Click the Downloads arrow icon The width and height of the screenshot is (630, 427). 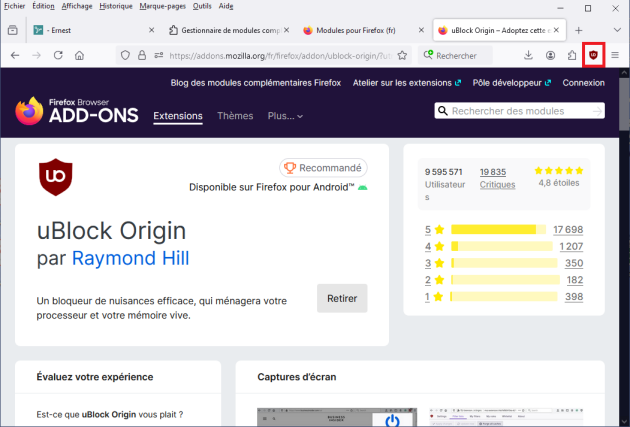[x=528, y=55]
